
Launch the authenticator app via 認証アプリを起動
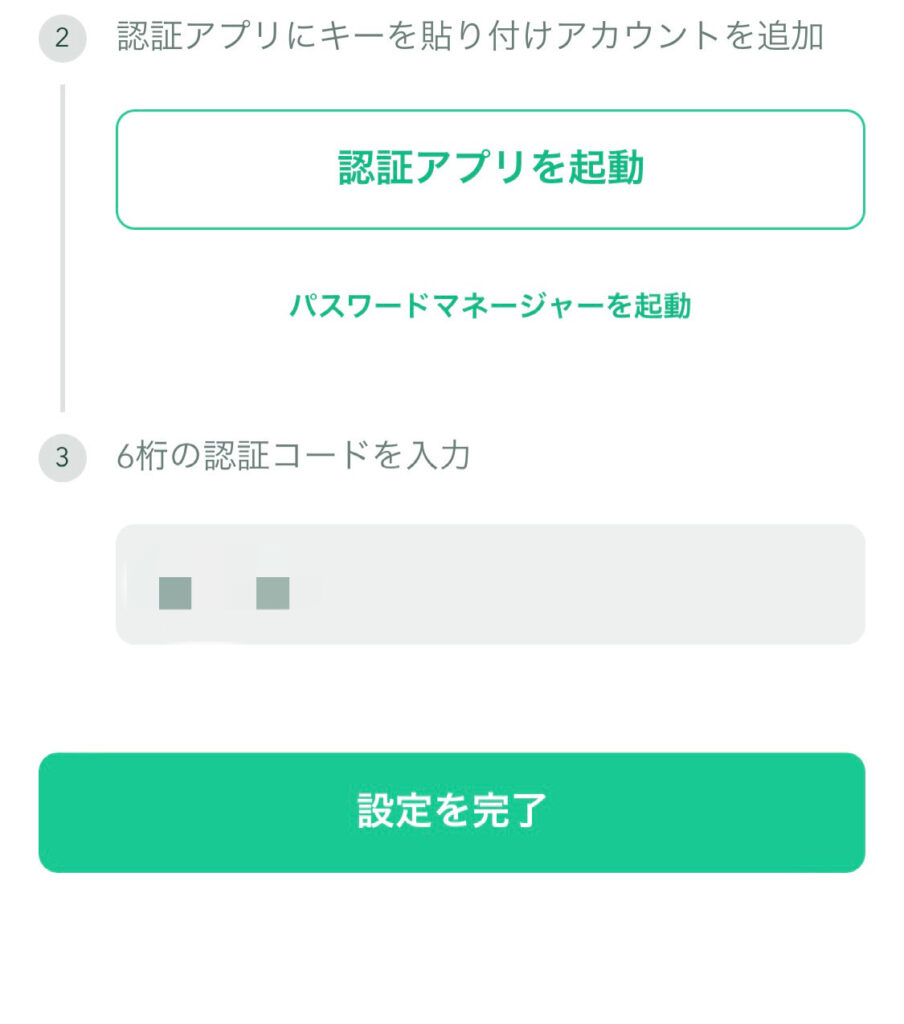click(491, 169)
